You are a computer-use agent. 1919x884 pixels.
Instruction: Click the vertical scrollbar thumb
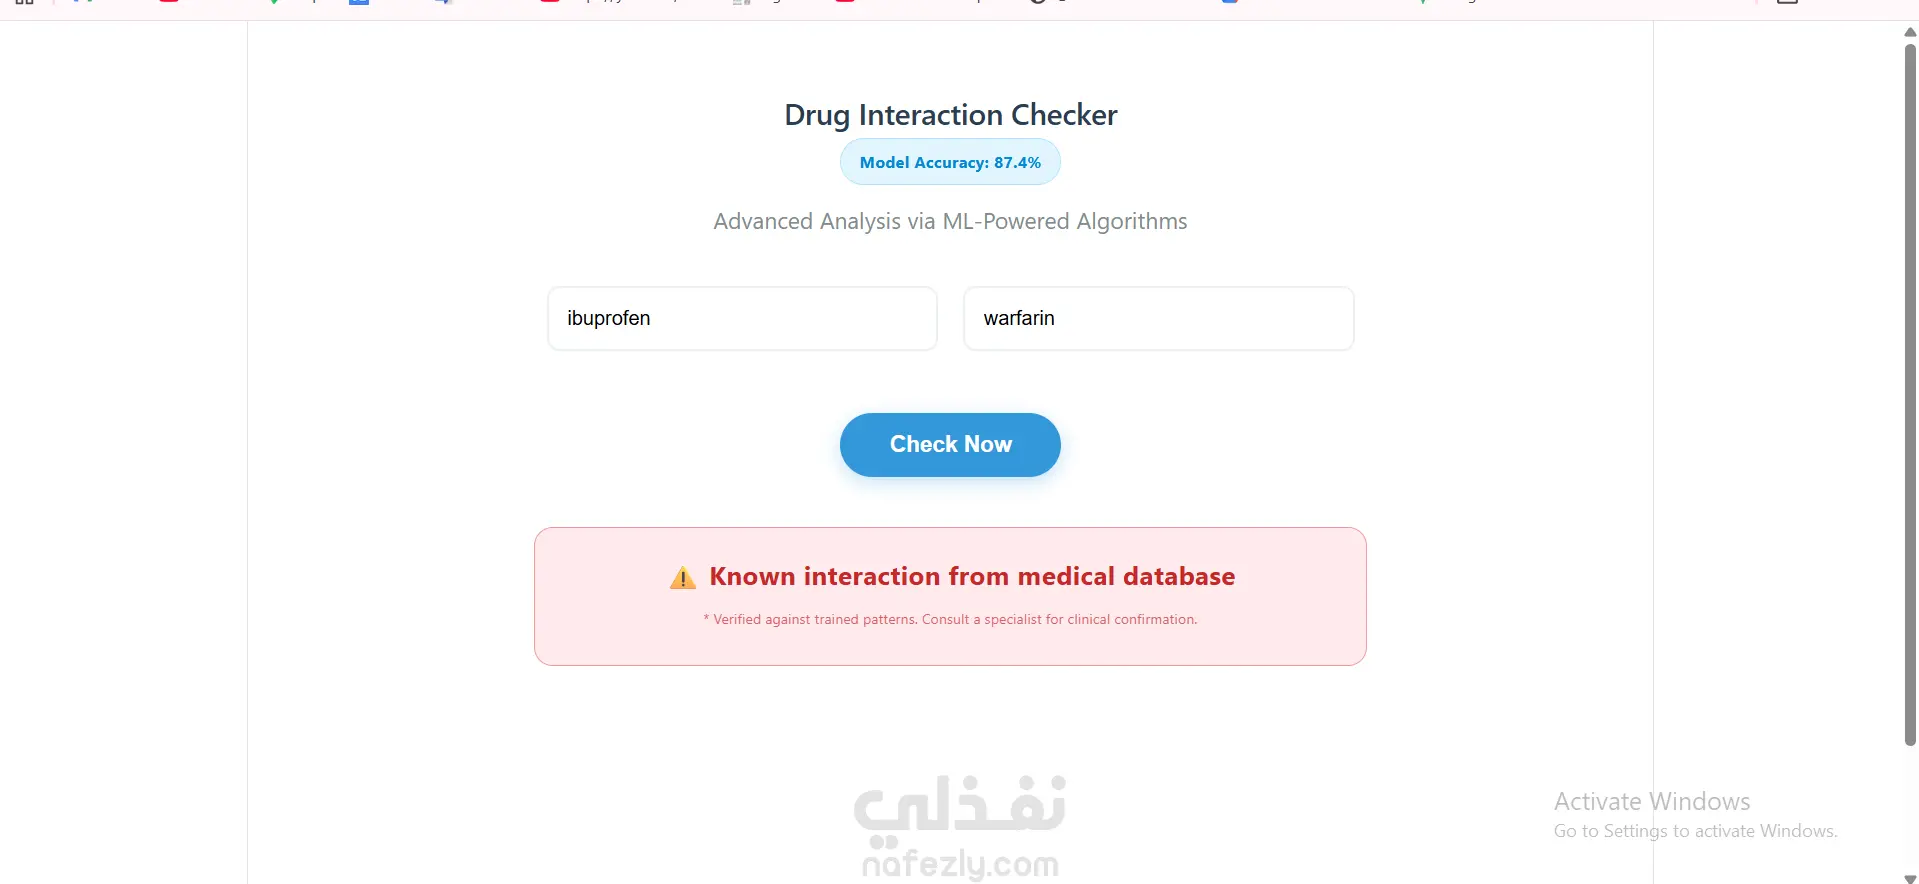point(1910,395)
